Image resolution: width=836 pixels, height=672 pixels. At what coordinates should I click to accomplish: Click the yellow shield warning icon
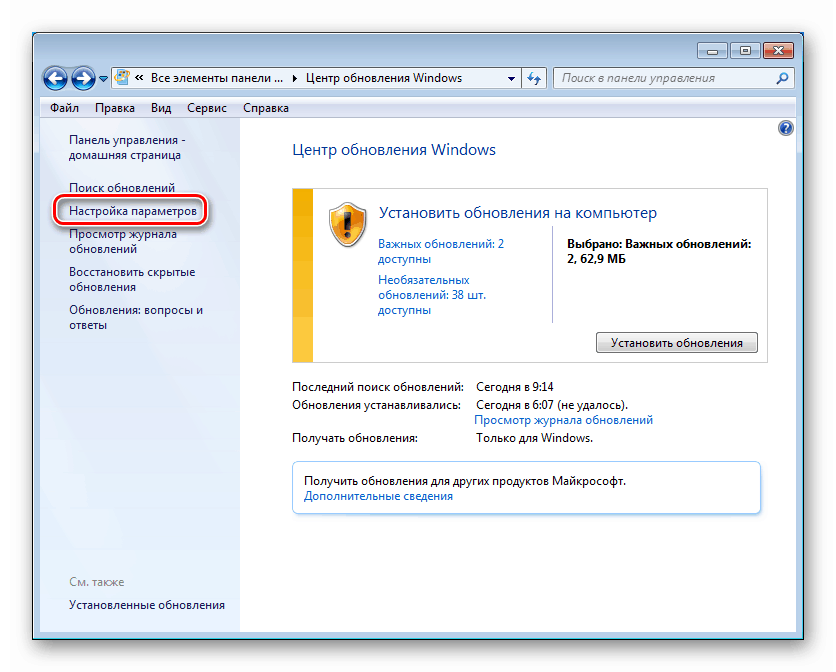point(346,224)
